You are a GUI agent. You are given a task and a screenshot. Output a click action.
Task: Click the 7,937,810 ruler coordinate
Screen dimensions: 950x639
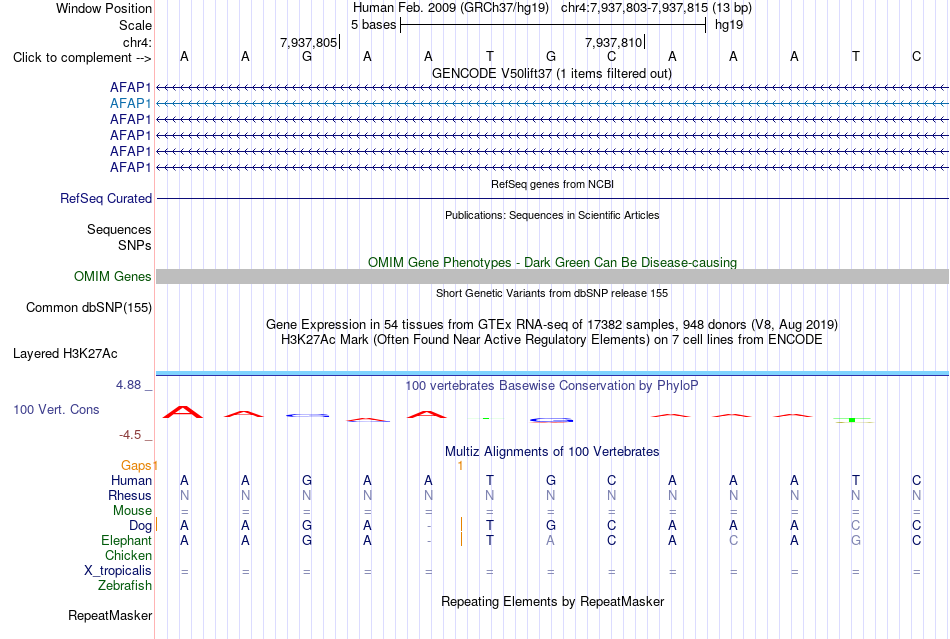(613, 42)
